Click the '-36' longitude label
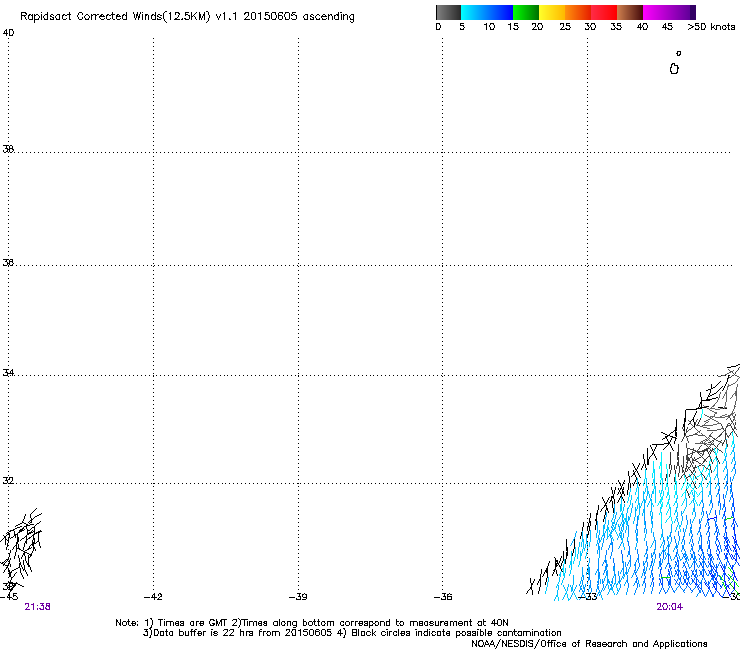 click(443, 597)
